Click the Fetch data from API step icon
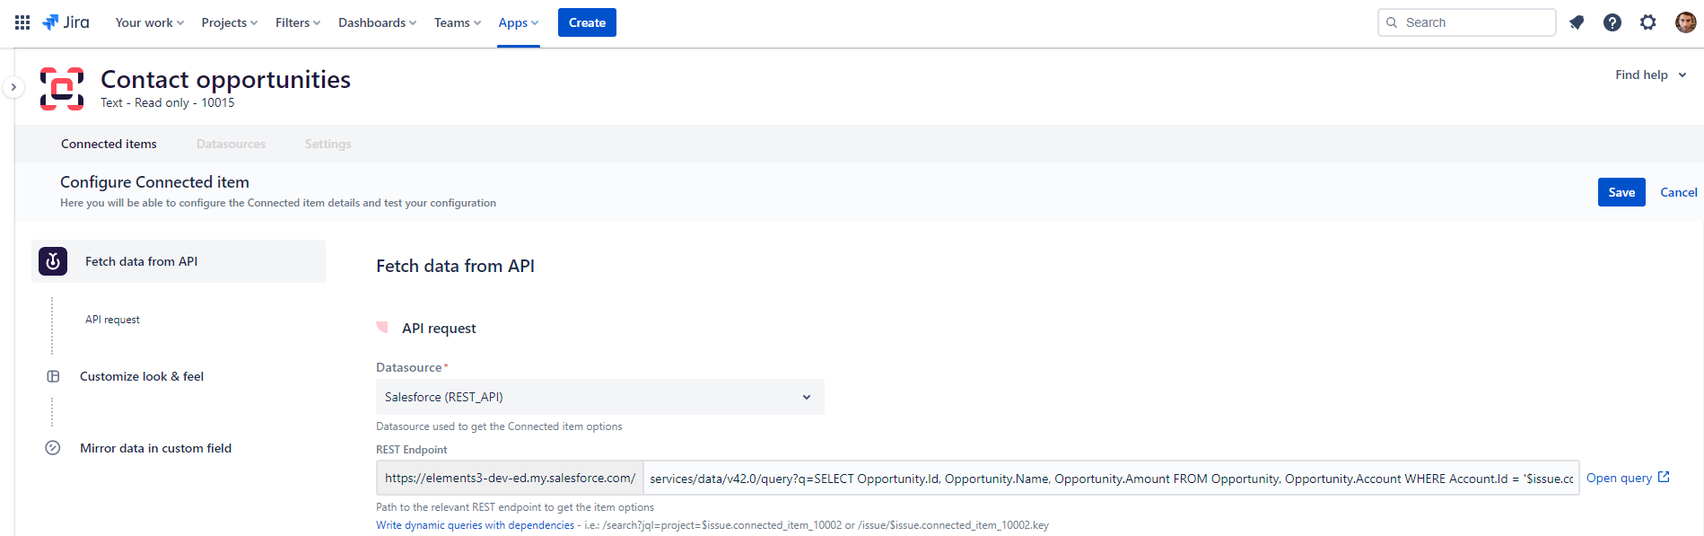Image resolution: width=1704 pixels, height=536 pixels. click(x=53, y=261)
